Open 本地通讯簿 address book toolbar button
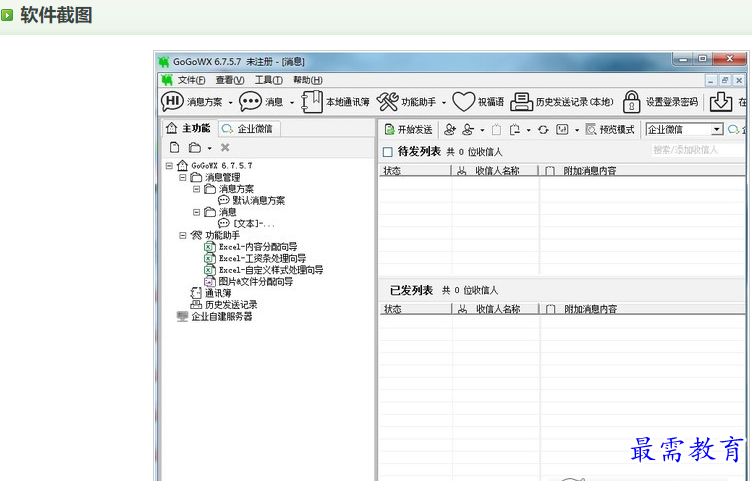 pos(335,102)
